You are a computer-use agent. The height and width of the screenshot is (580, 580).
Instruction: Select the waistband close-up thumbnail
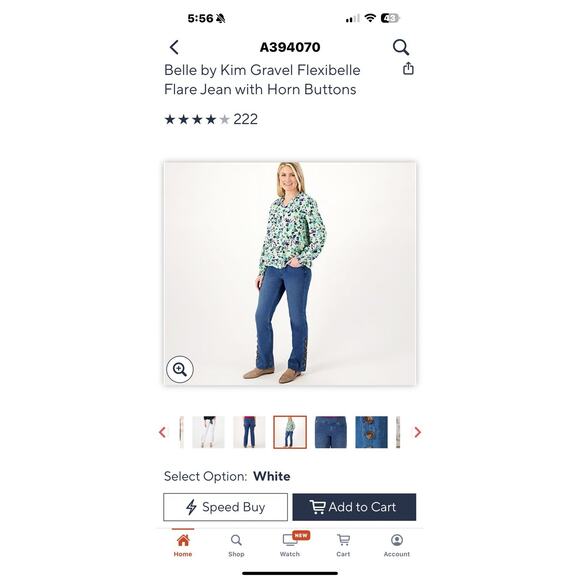[331, 432]
